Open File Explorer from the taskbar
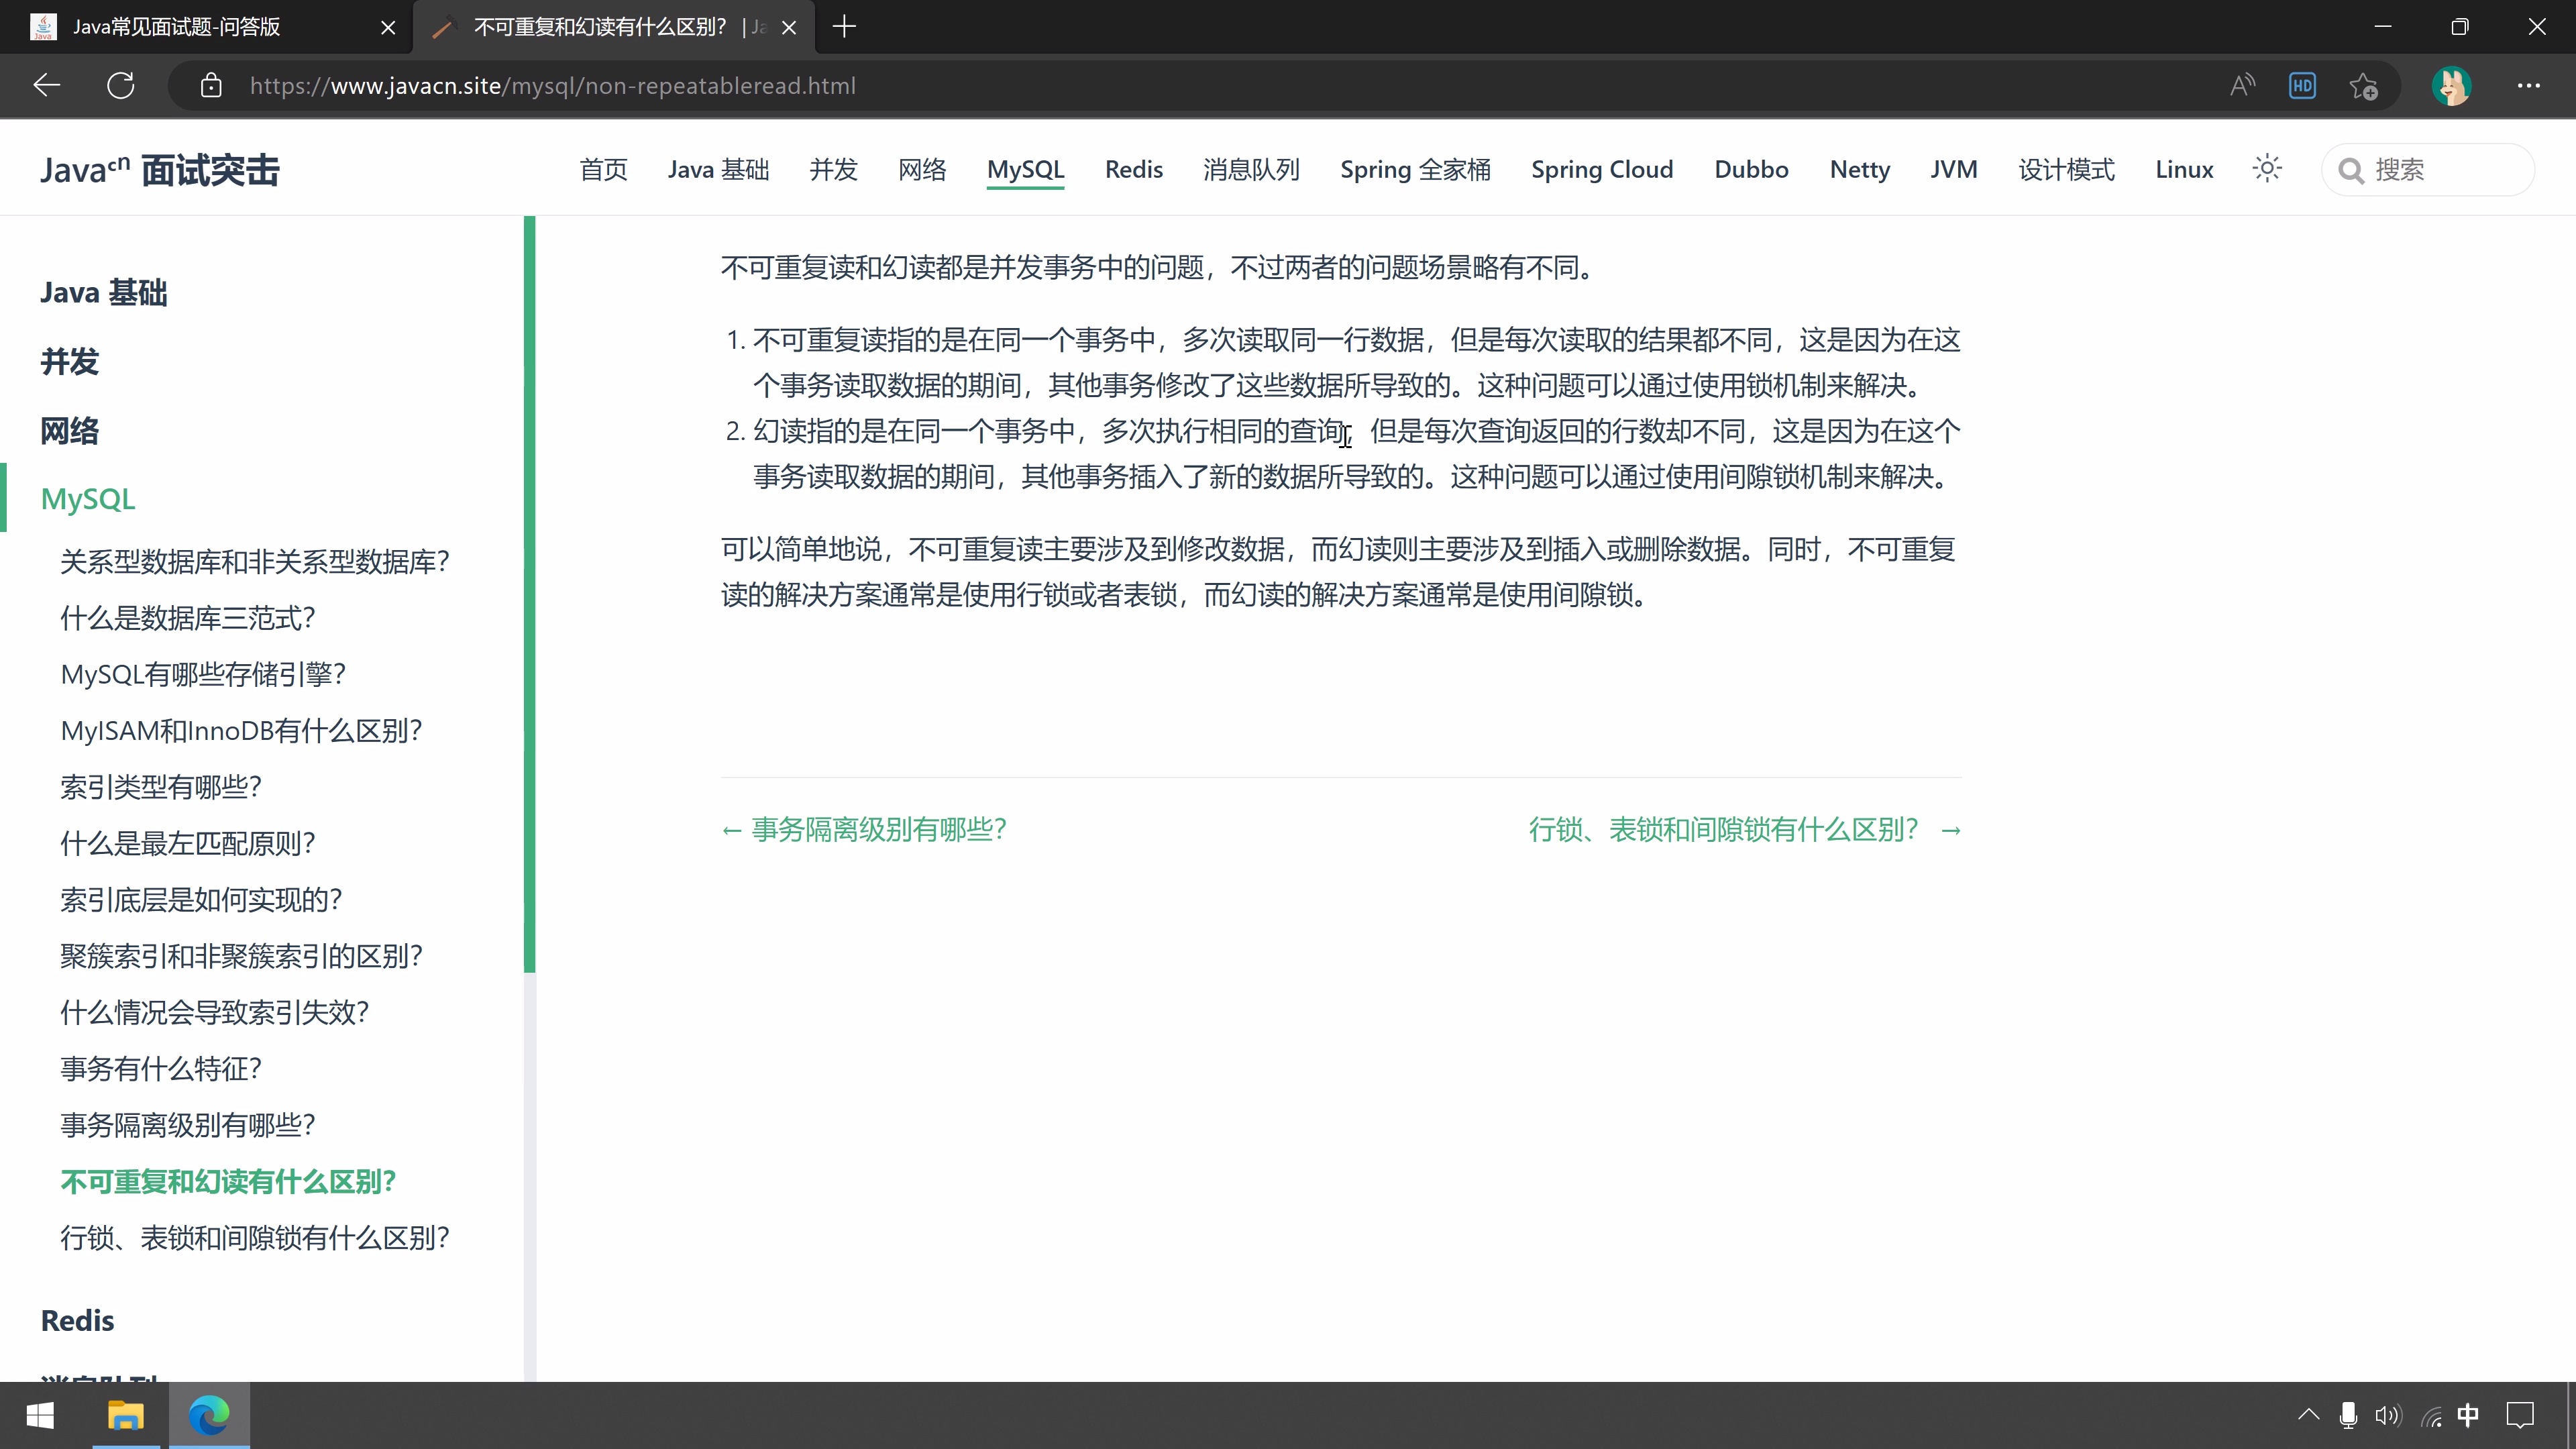 125,1415
